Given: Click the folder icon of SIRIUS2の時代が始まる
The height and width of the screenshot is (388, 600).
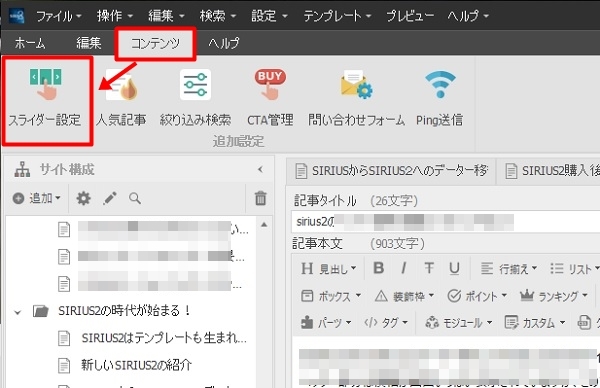Looking at the screenshot, I should point(41,311).
